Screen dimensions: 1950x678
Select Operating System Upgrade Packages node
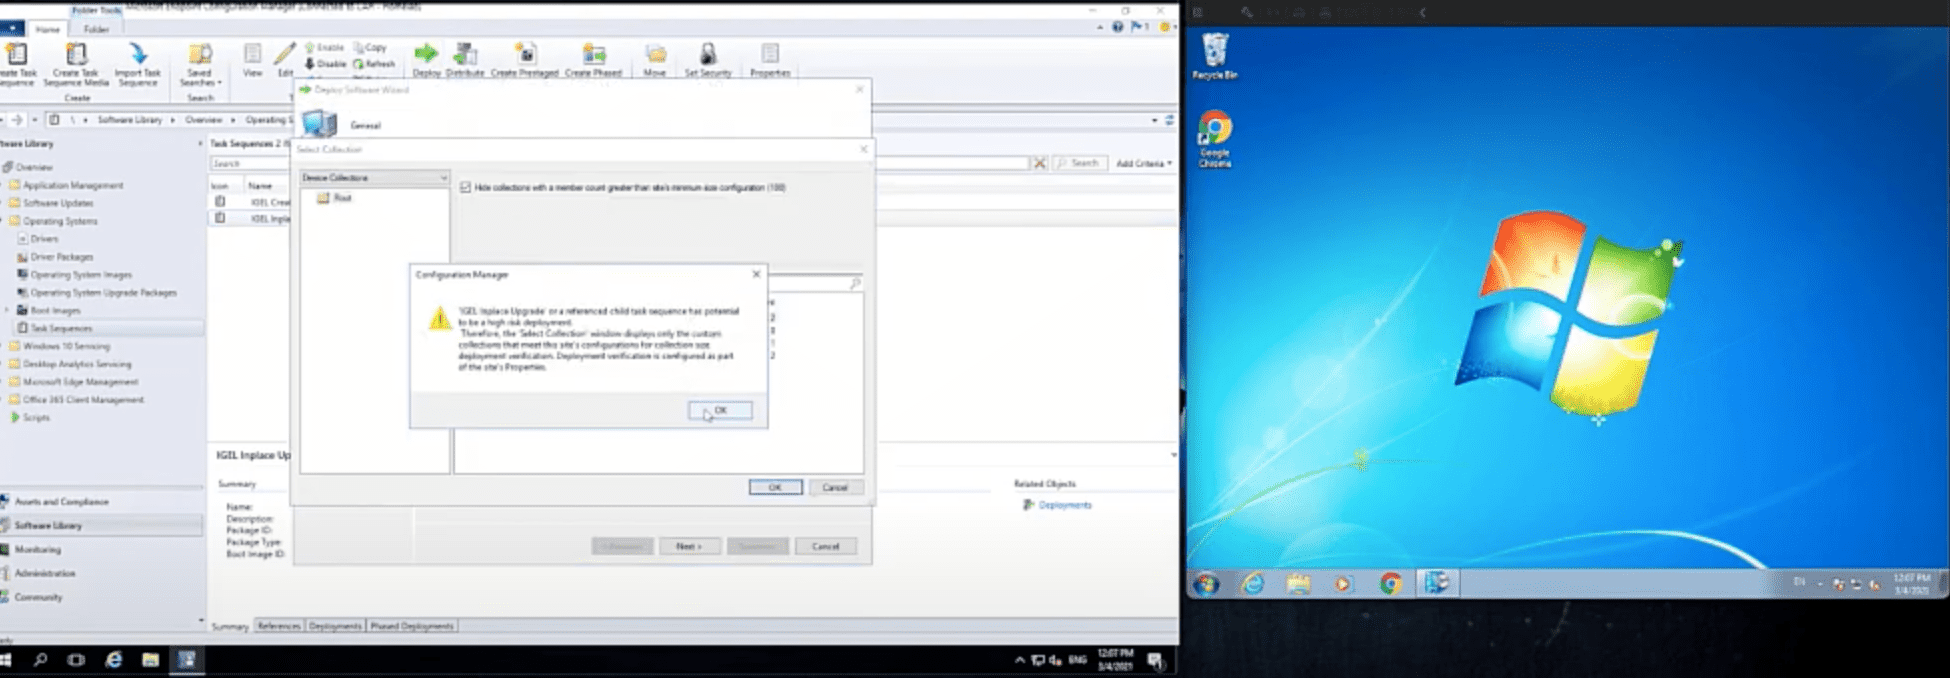[x=103, y=293]
